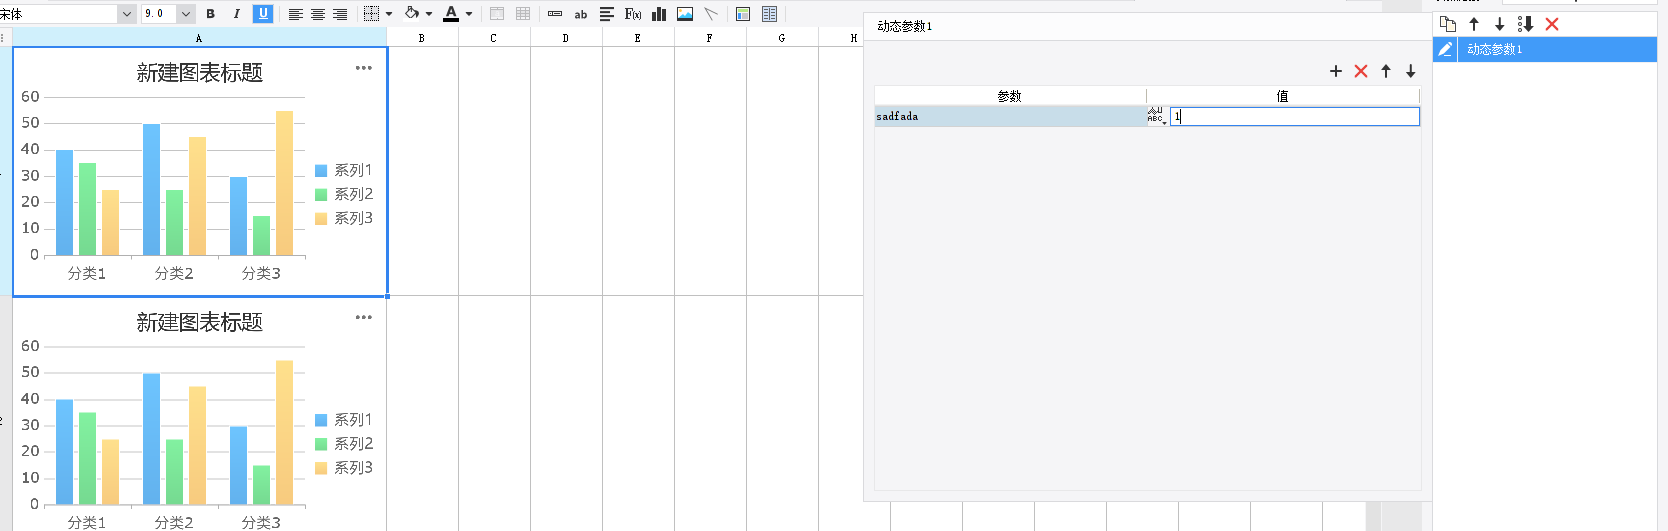Click the copy icon above parameter list
Viewport: 1668px width, 531px height.
[1448, 24]
